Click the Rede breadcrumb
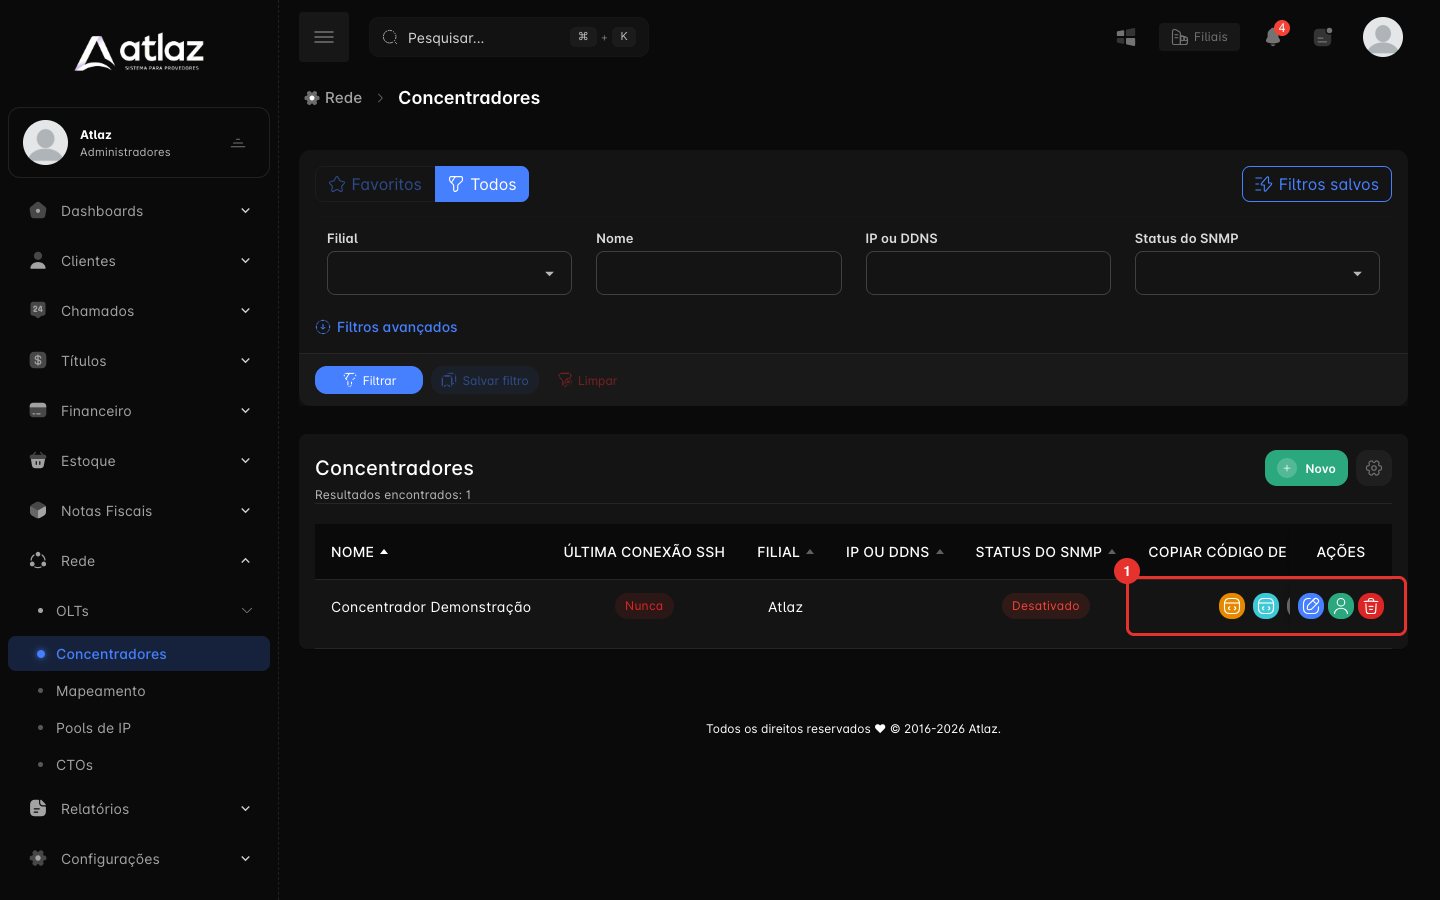The height and width of the screenshot is (900, 1440). click(333, 98)
